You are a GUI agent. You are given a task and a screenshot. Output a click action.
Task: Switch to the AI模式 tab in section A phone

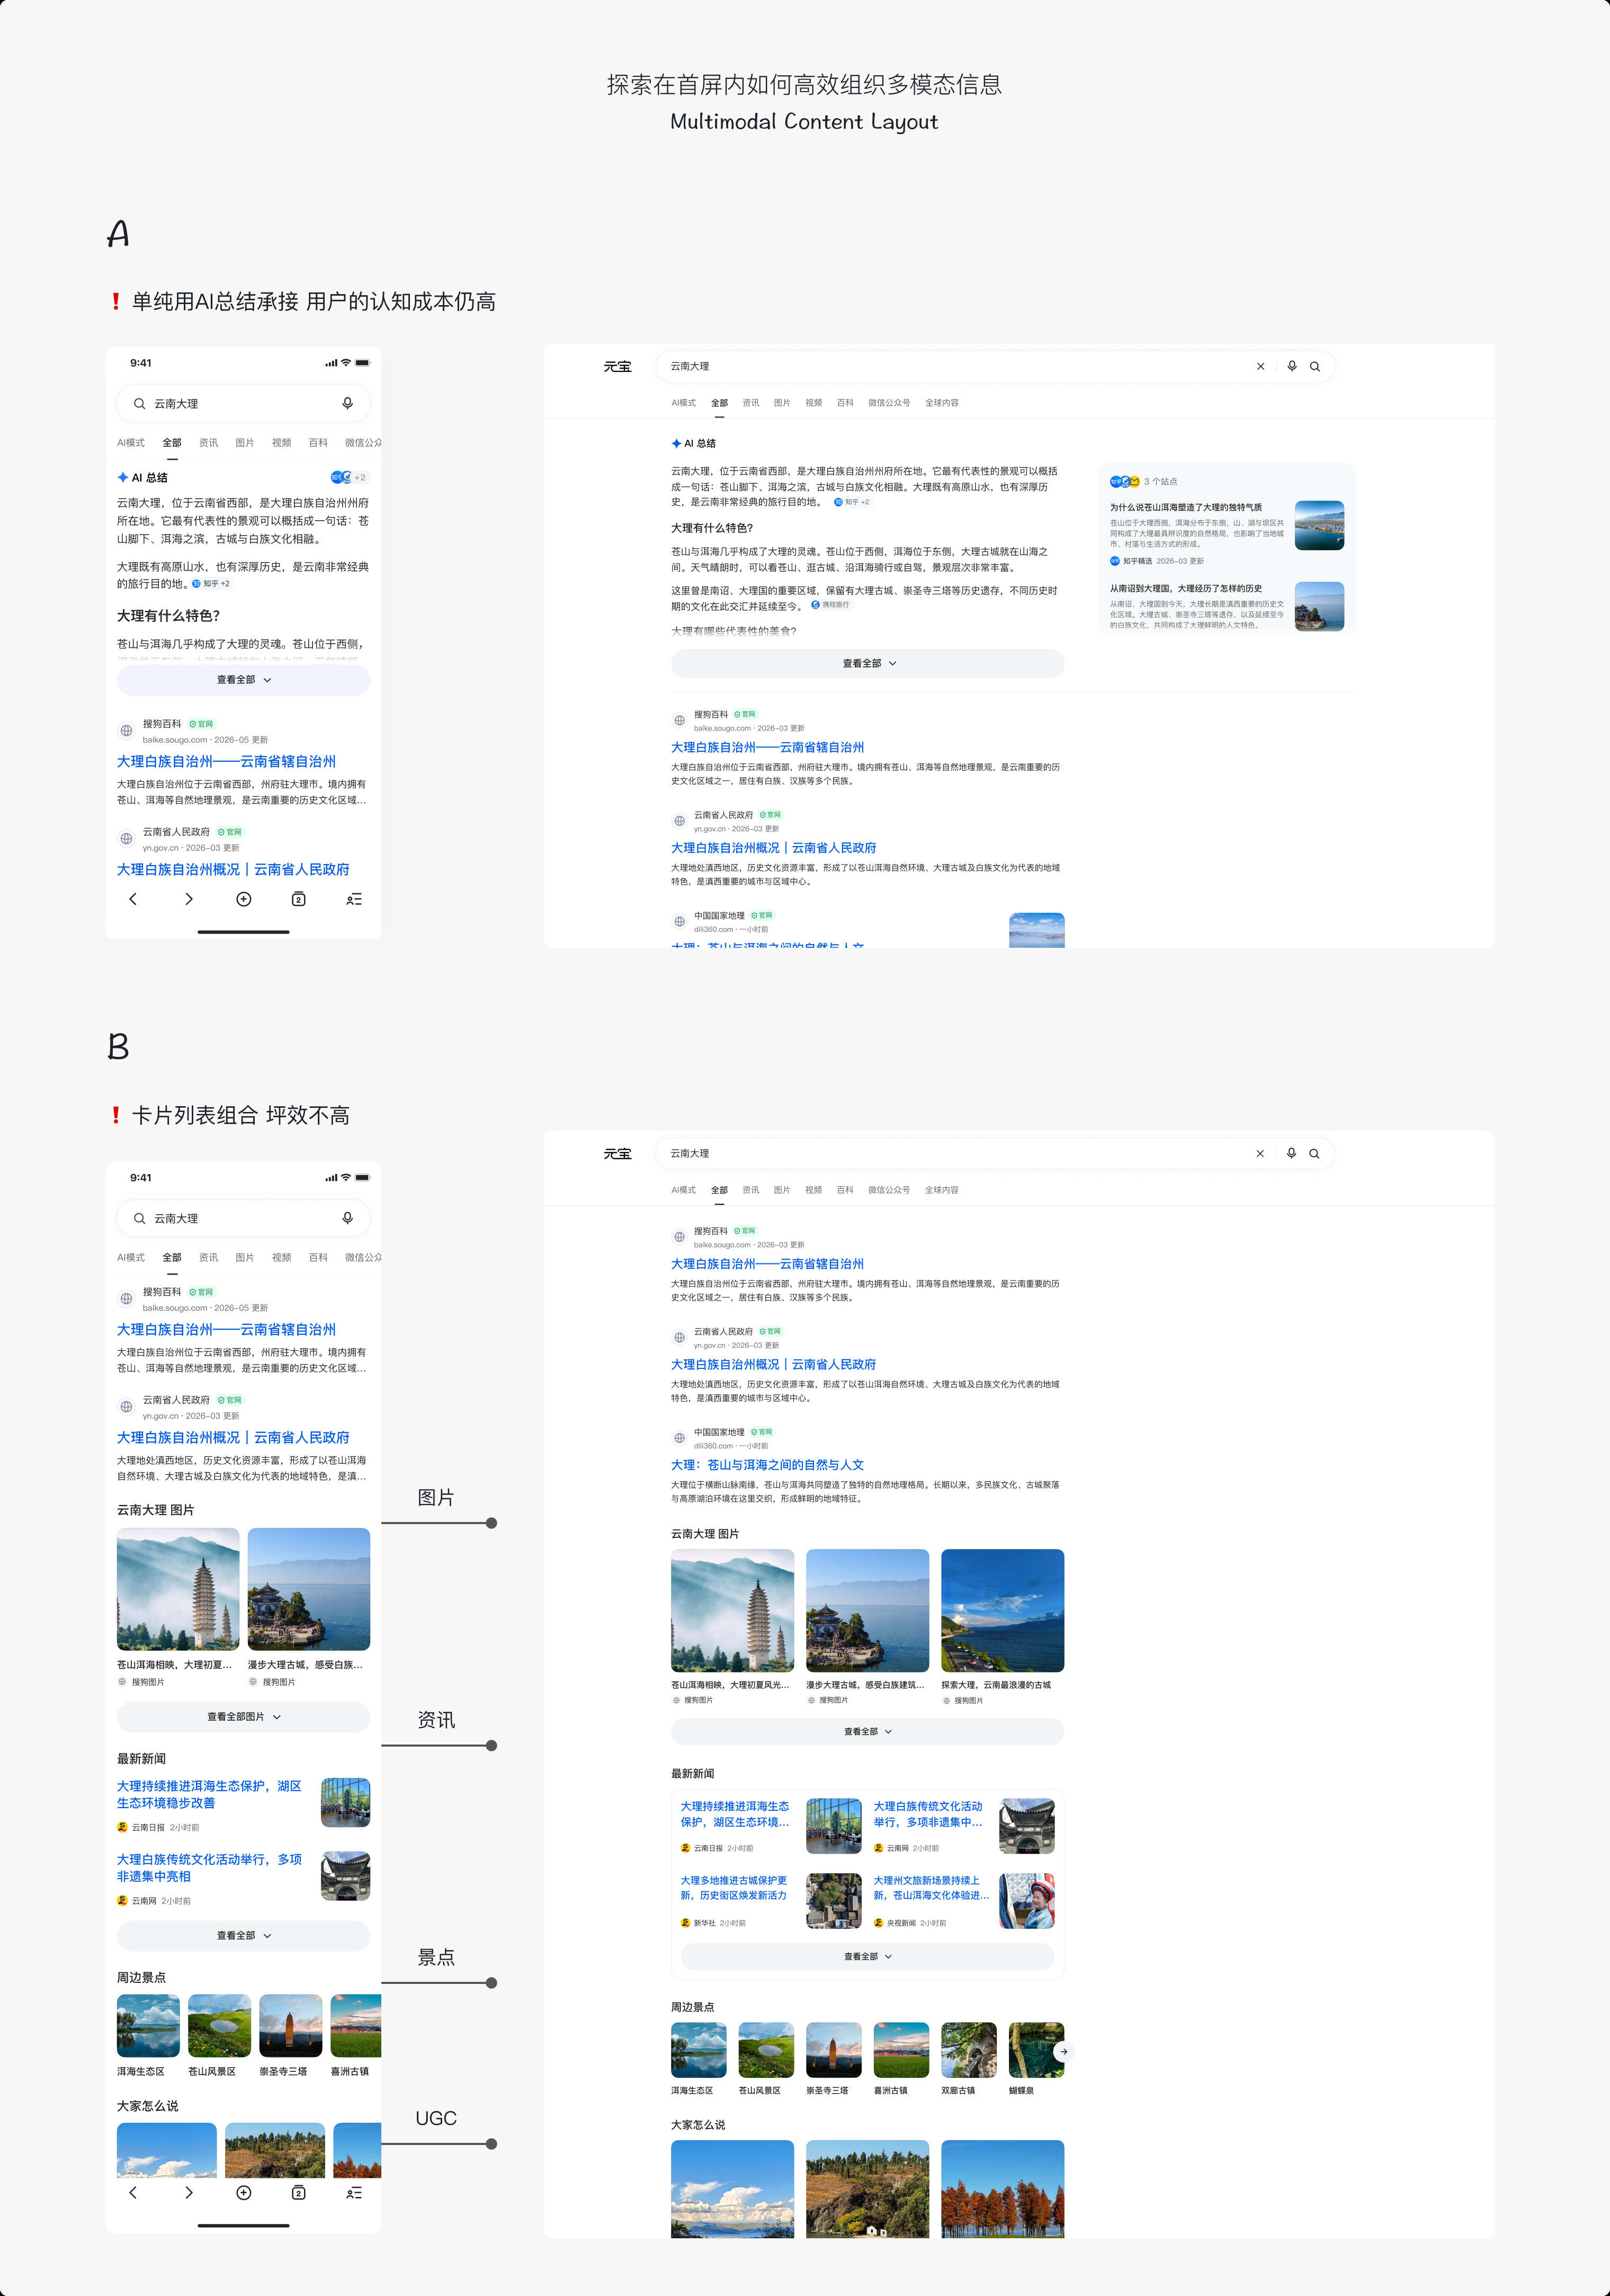[131, 442]
